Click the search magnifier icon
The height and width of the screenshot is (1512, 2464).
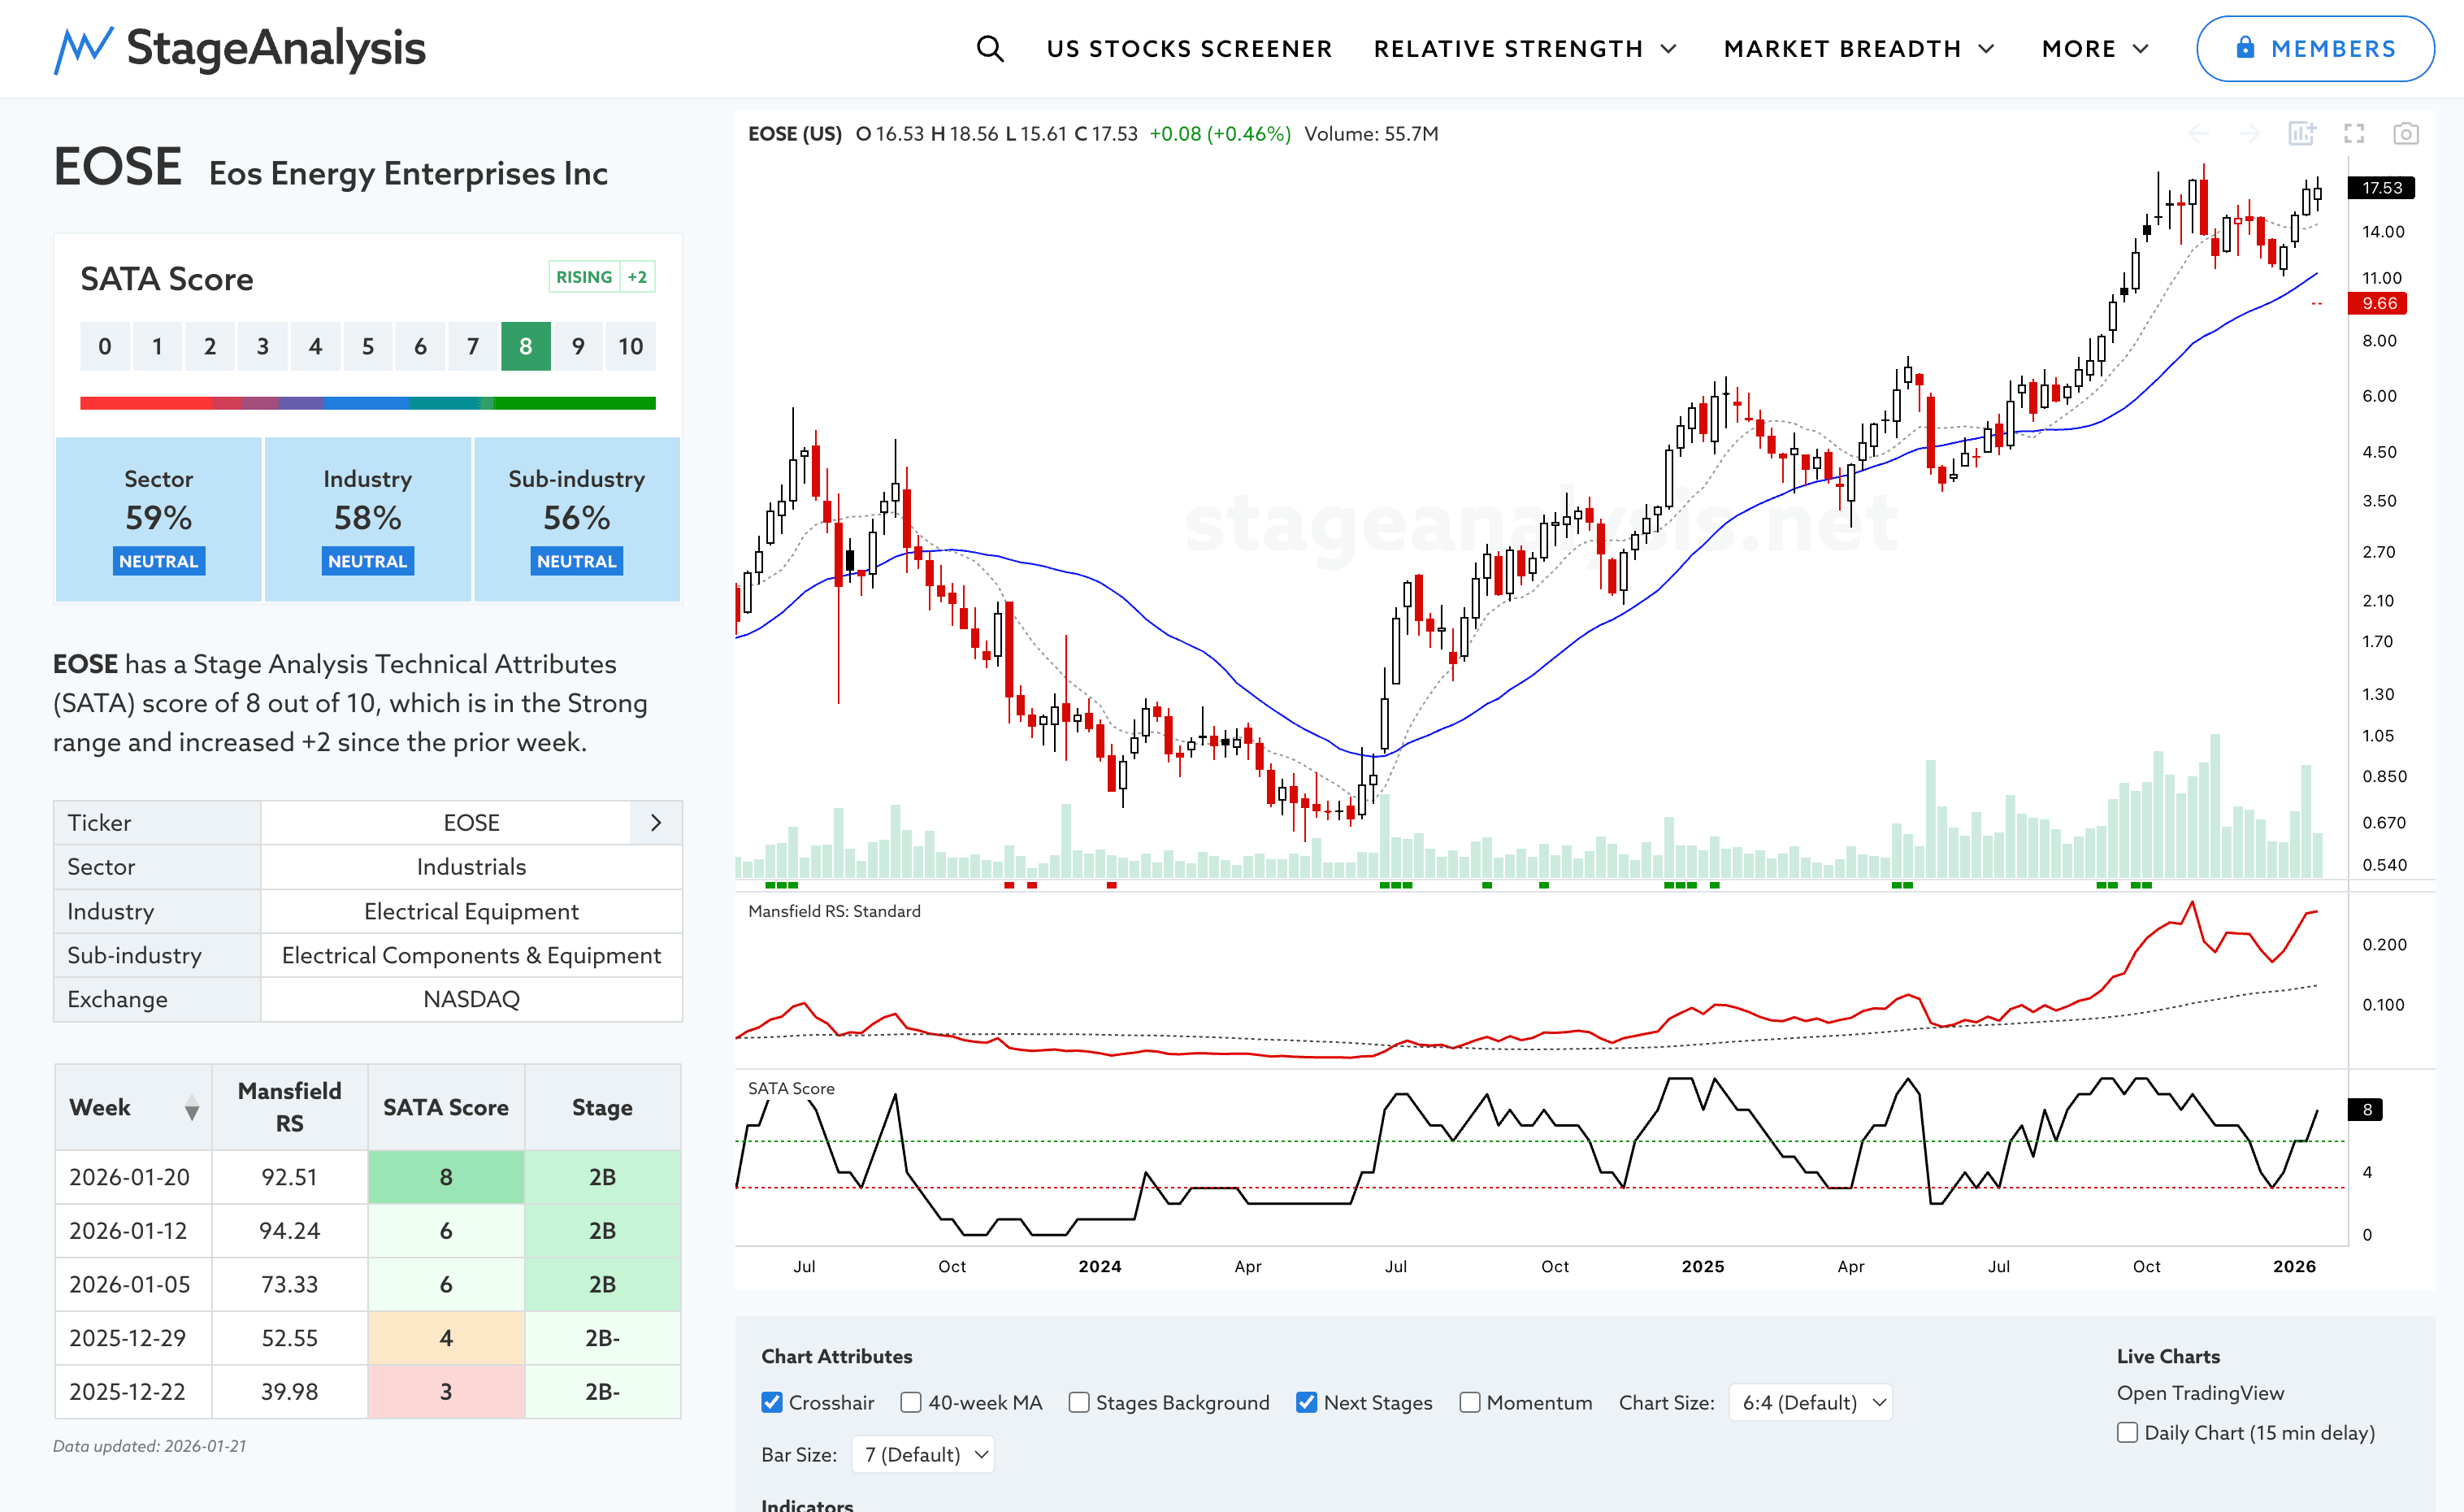[x=989, y=48]
